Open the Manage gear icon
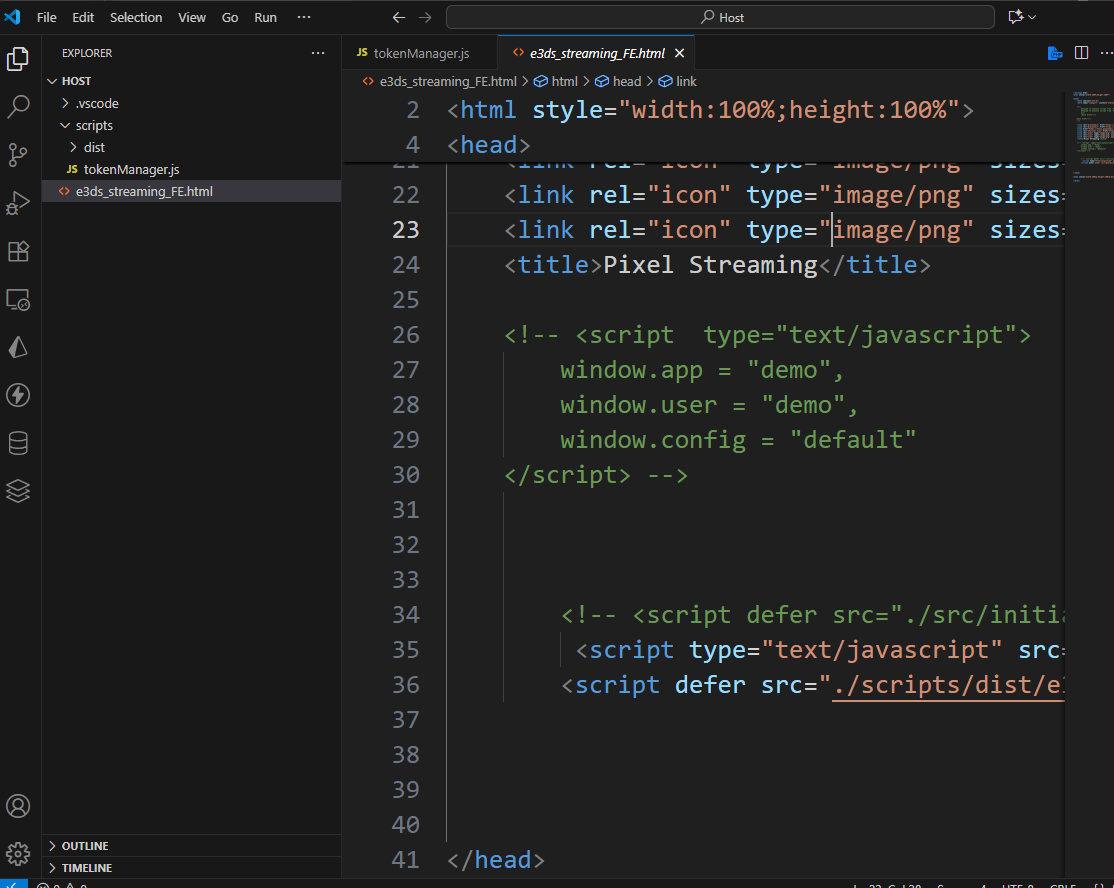1114x888 pixels. point(18,853)
